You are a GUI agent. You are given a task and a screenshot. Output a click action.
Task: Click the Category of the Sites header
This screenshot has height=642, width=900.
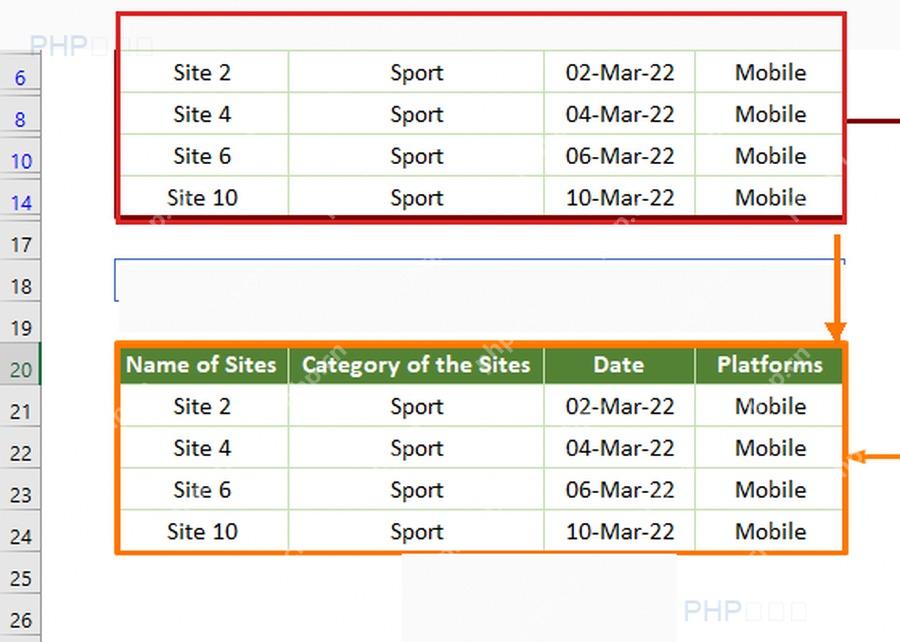tap(416, 365)
